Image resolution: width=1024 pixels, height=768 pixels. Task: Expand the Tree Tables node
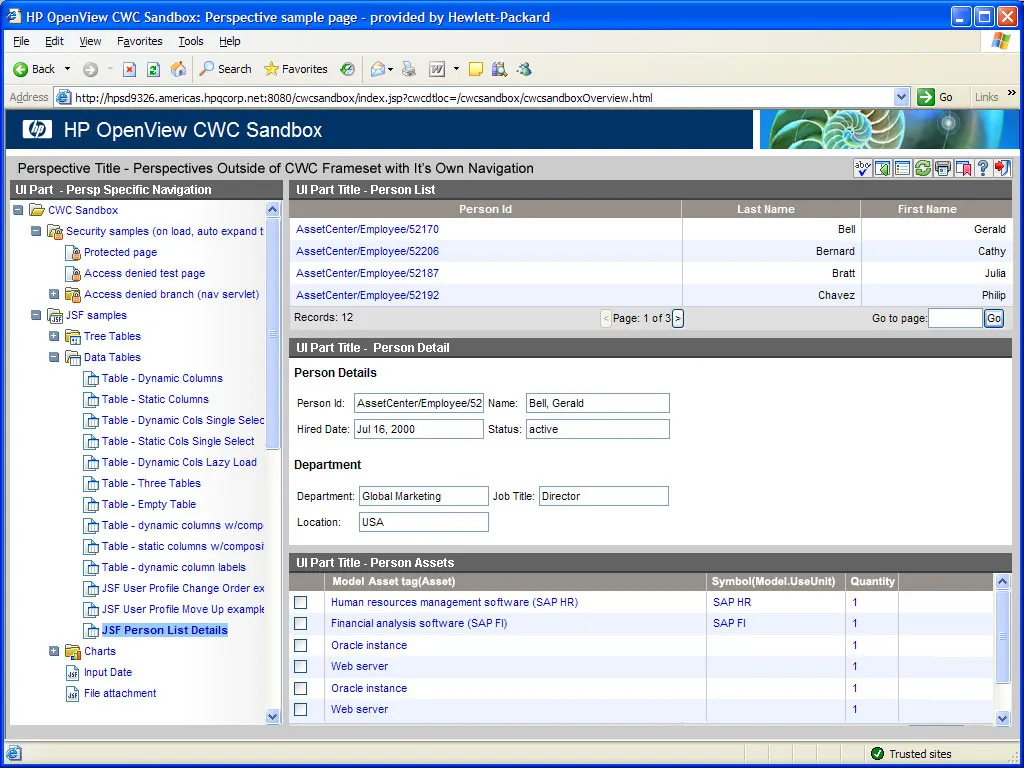(x=54, y=336)
